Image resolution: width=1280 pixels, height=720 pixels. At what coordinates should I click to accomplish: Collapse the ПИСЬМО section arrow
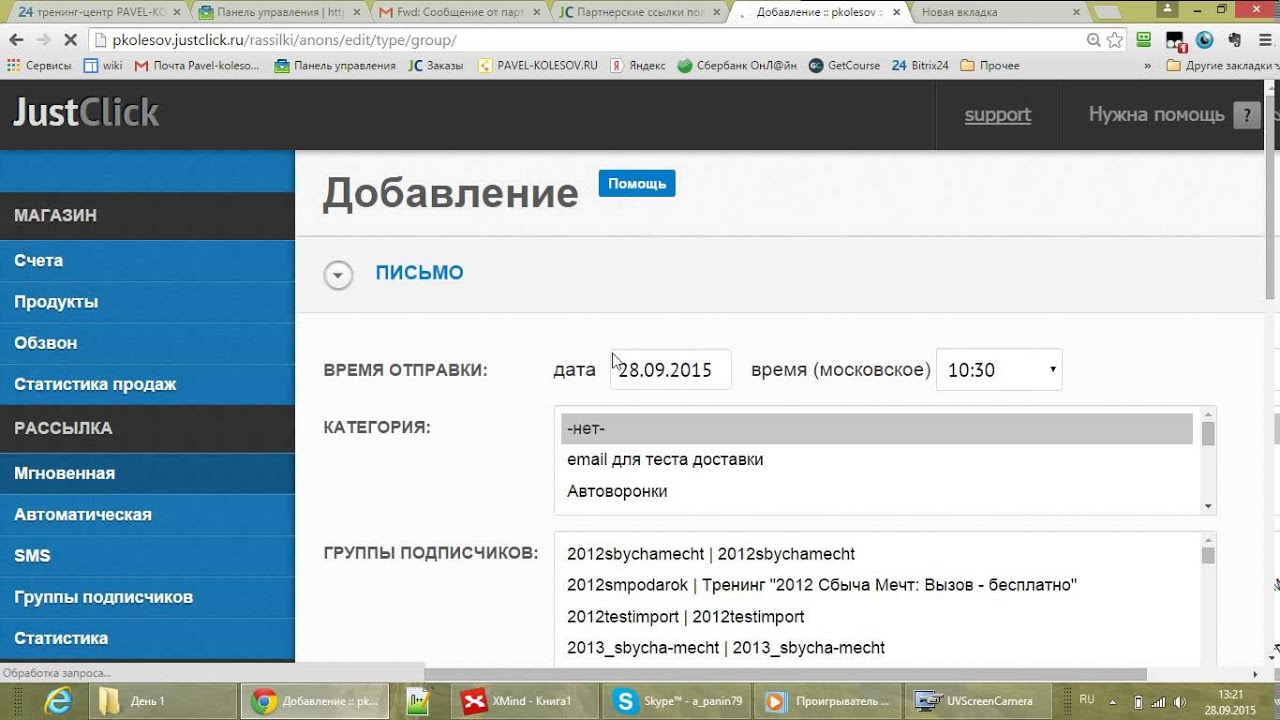[x=338, y=275]
